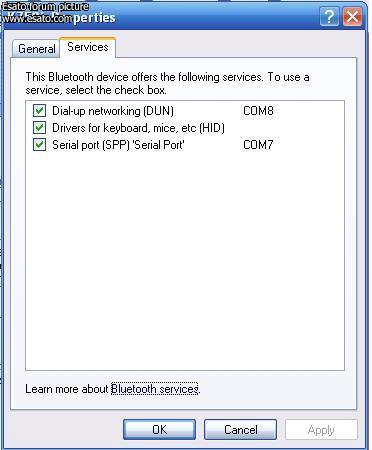
Task: Click the Properties title bar text
Action: (x=94, y=17)
